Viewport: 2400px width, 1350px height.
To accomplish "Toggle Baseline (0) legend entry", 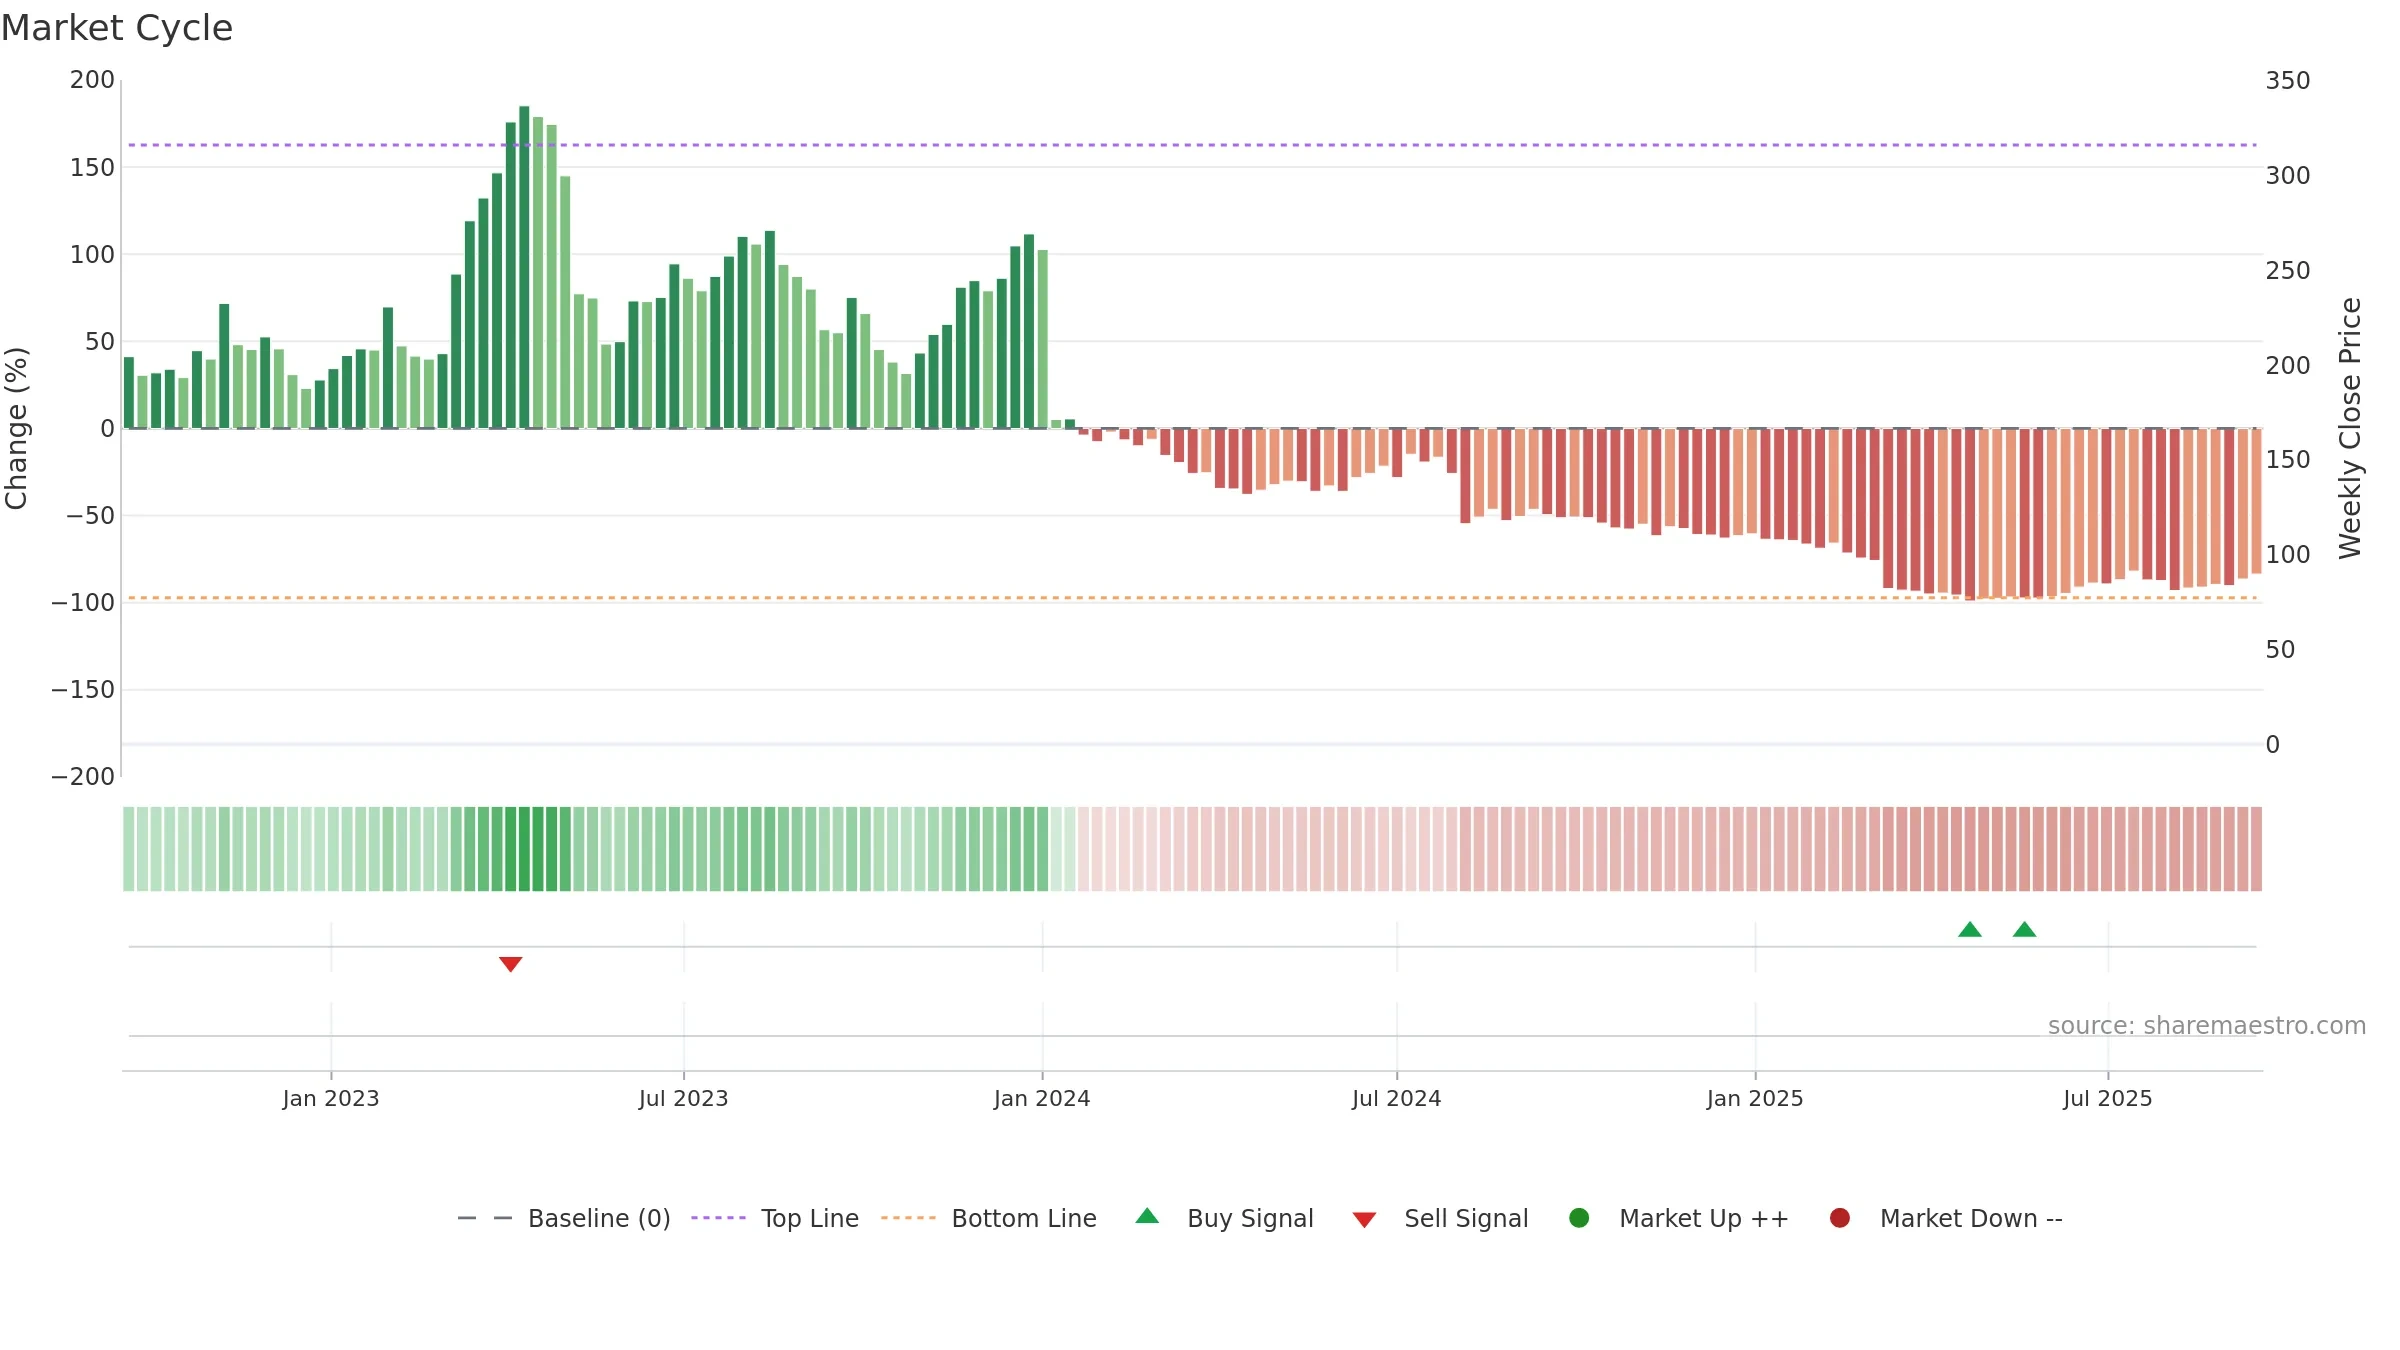I will pos(564,1218).
